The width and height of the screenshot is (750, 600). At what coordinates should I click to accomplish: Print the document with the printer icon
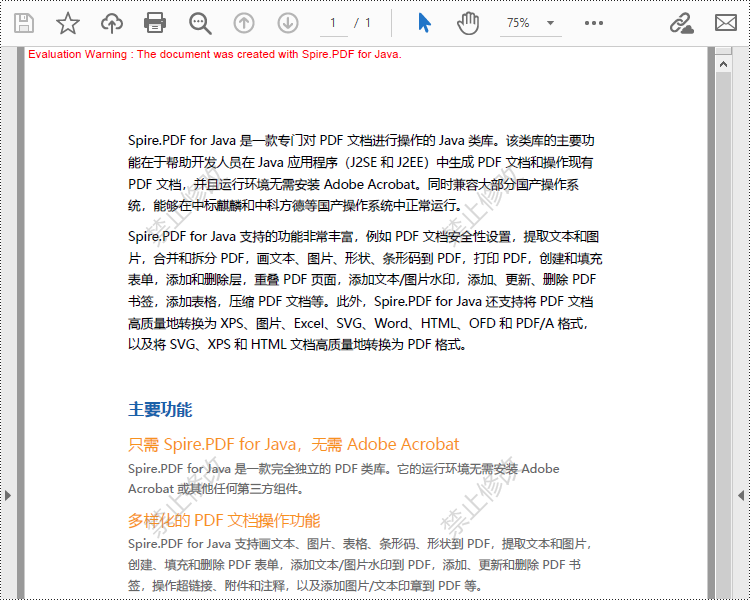(x=155, y=23)
